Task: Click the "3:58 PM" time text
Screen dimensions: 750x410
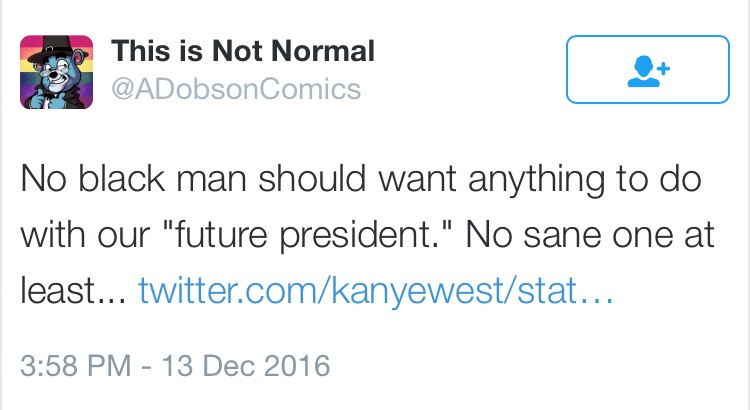Action: (76, 366)
